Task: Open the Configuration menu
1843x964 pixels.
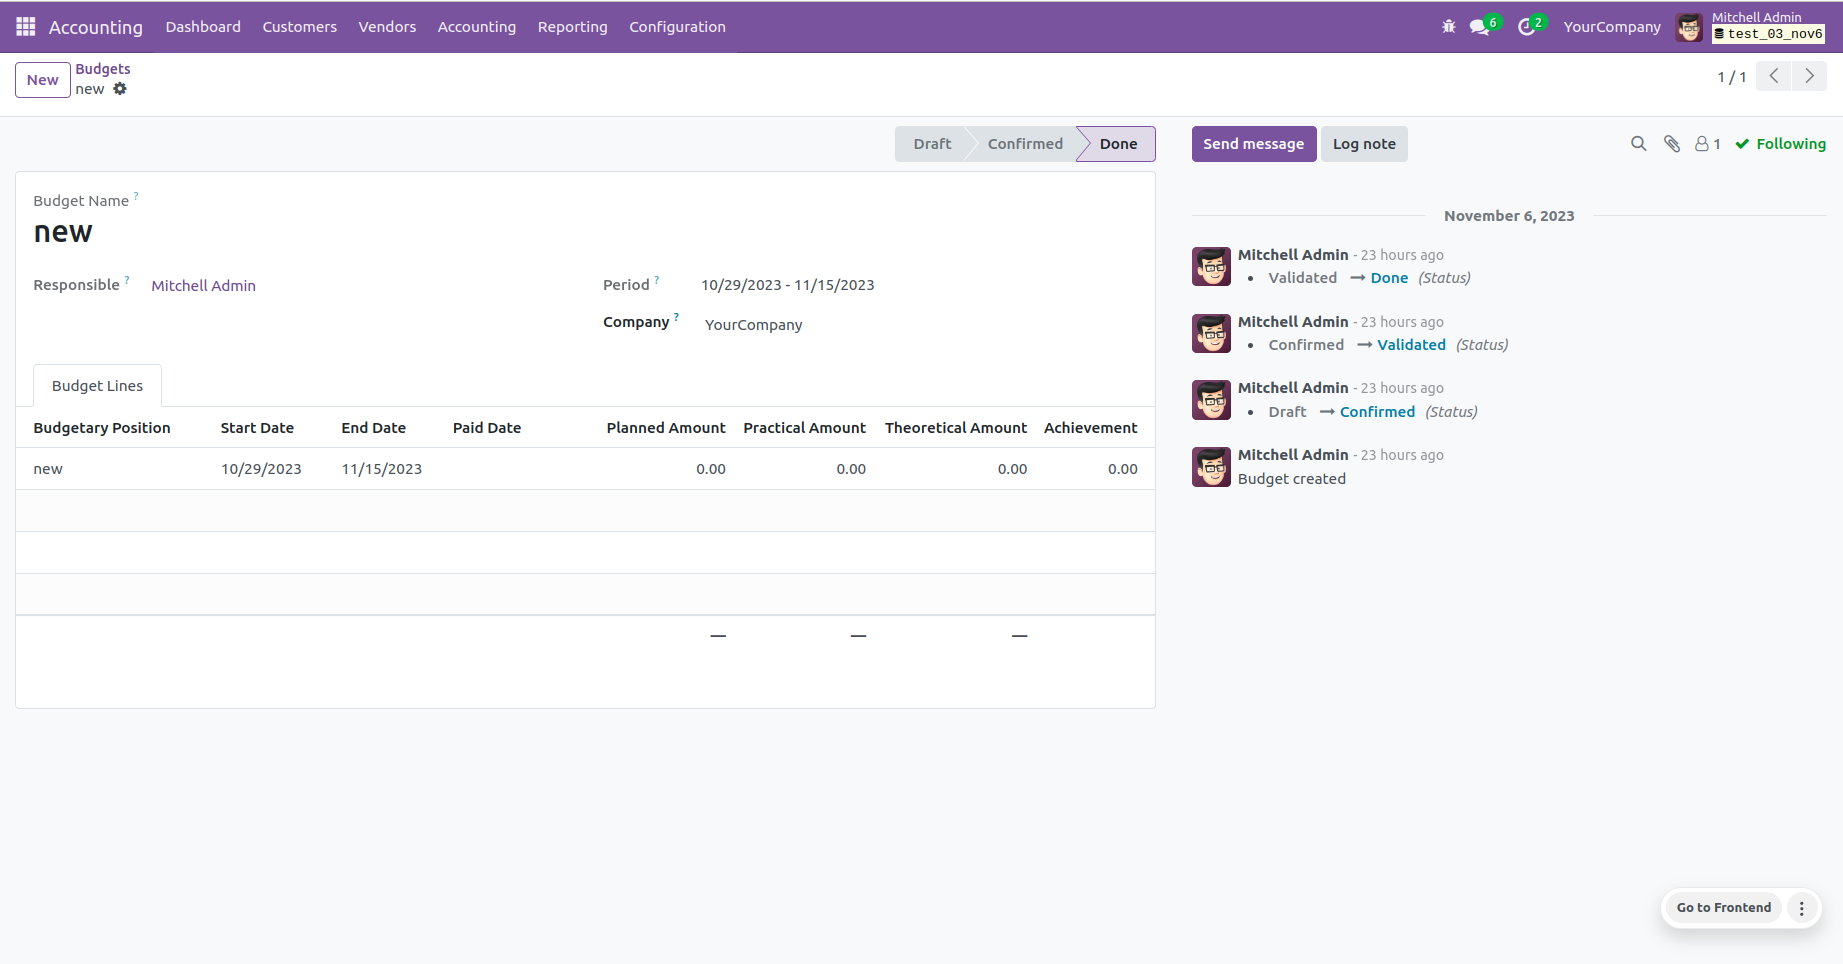Action: click(677, 27)
